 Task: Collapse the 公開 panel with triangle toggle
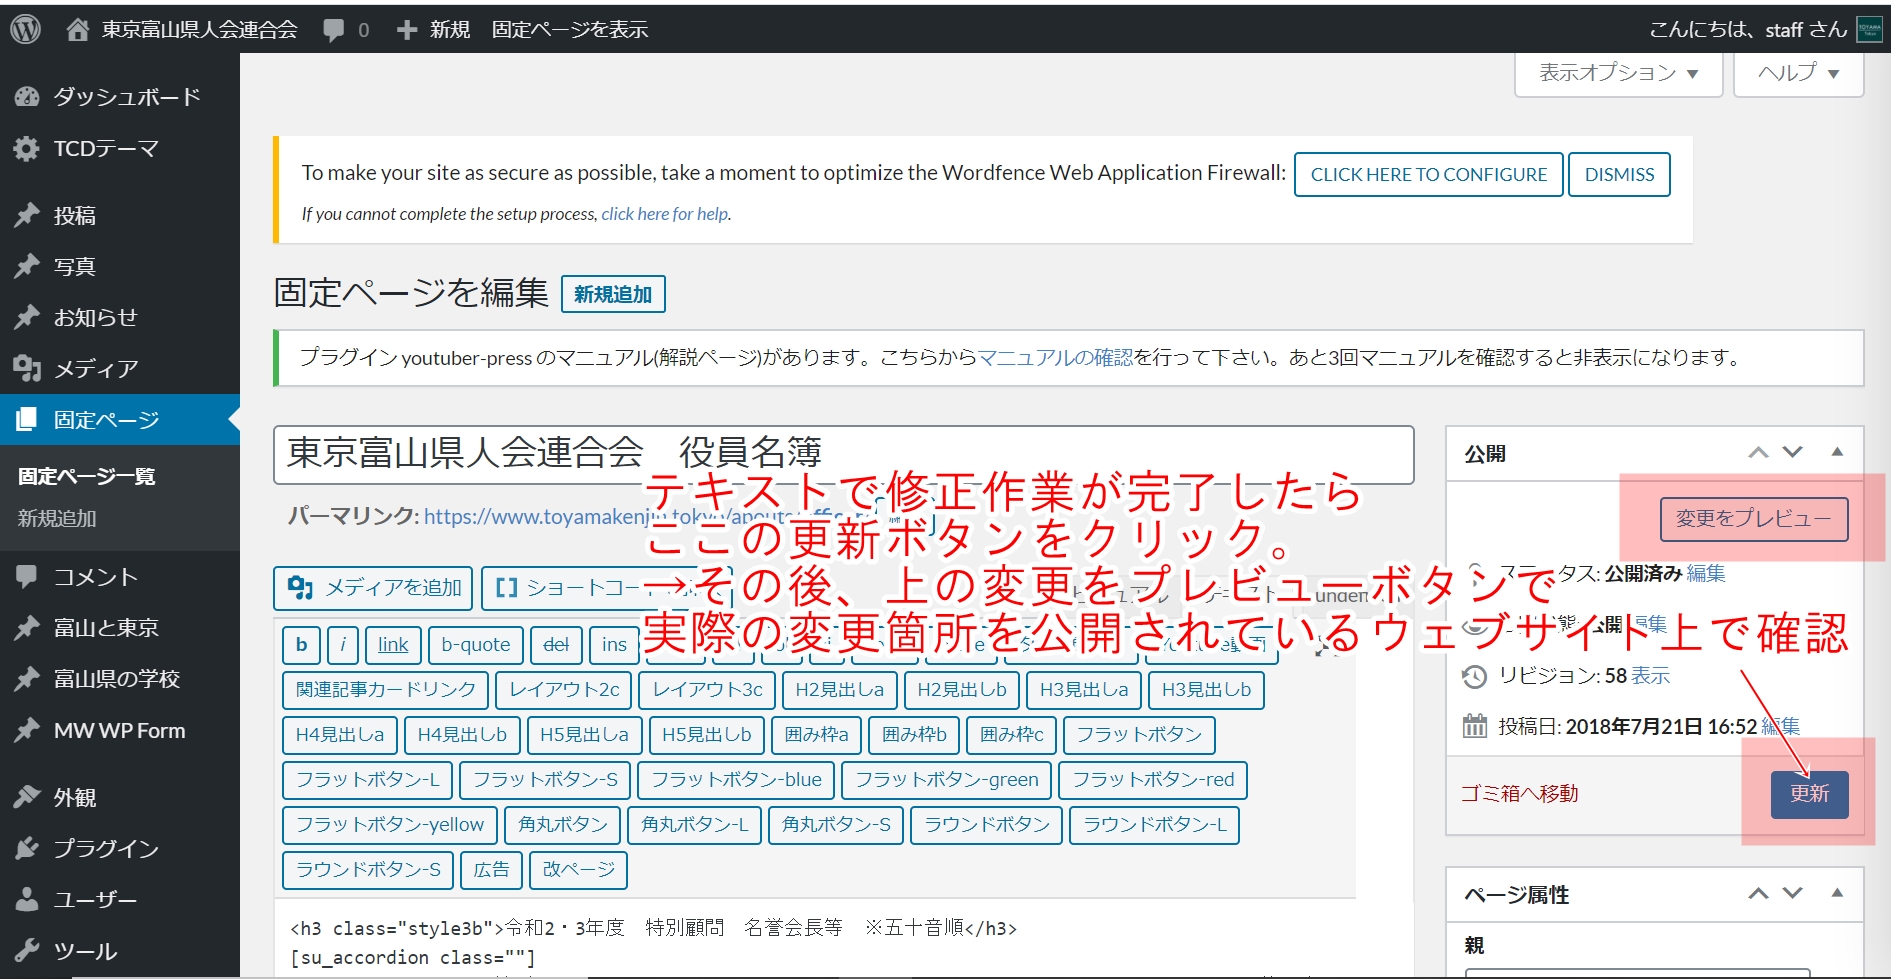pos(1837,452)
